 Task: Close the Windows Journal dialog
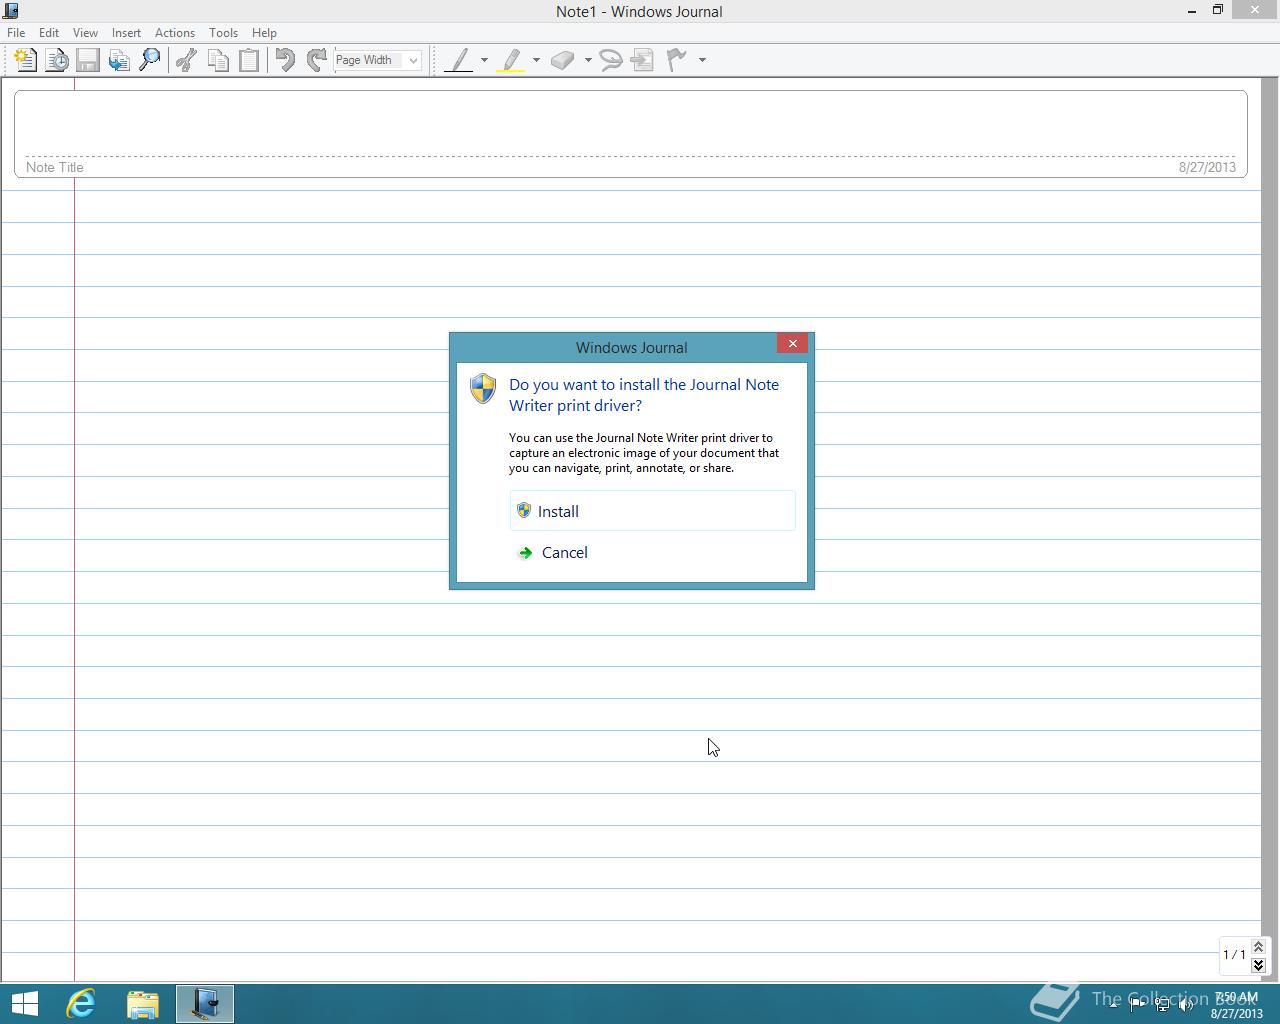[792, 344]
